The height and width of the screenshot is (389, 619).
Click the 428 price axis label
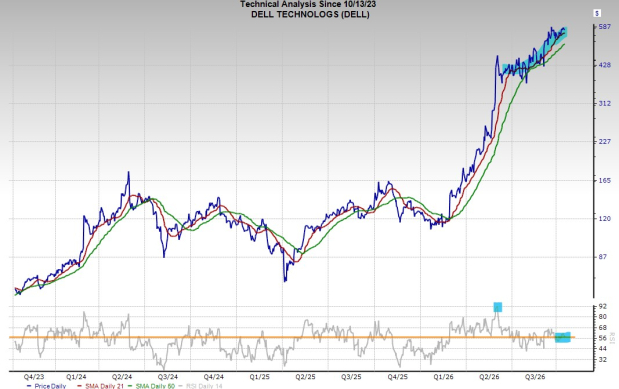[605, 65]
